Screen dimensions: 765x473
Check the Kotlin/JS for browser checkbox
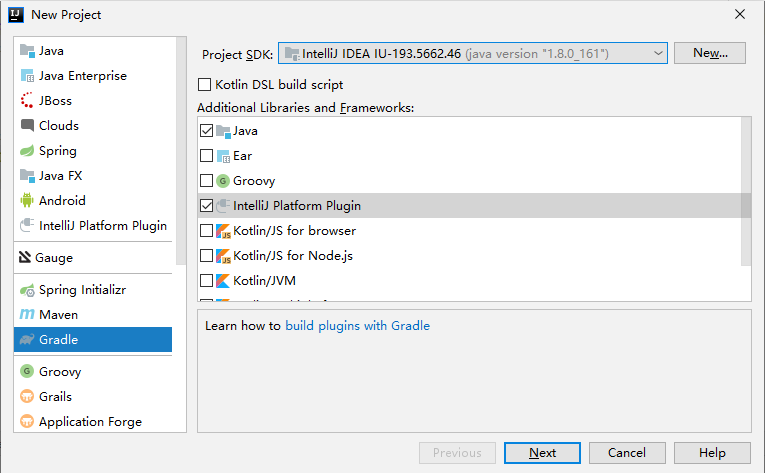[206, 230]
